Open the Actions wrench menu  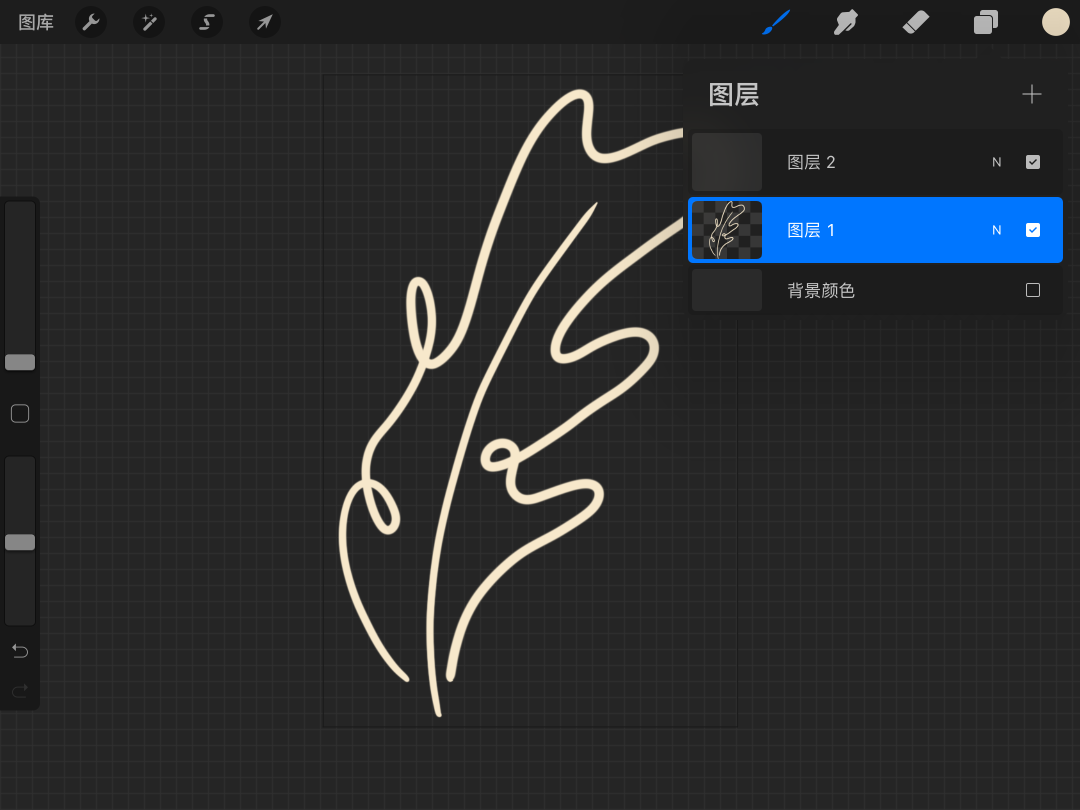pyautogui.click(x=91, y=22)
